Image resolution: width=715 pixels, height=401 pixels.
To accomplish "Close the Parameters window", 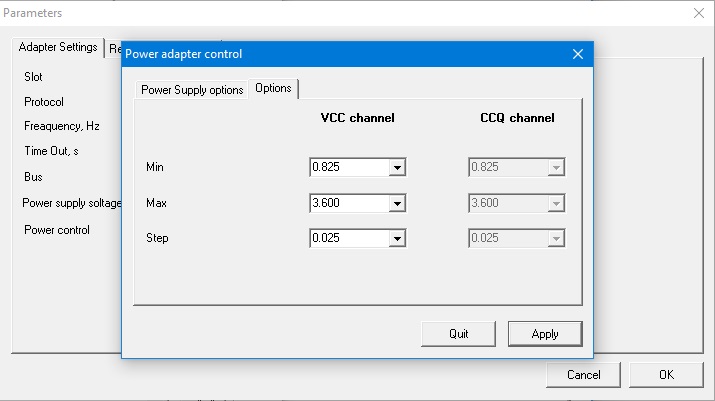I will point(698,13).
